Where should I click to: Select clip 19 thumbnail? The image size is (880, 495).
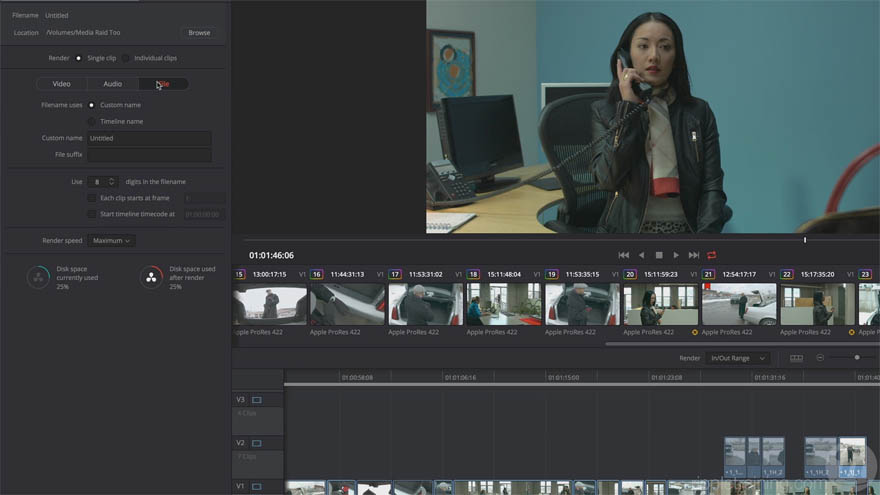click(x=582, y=304)
